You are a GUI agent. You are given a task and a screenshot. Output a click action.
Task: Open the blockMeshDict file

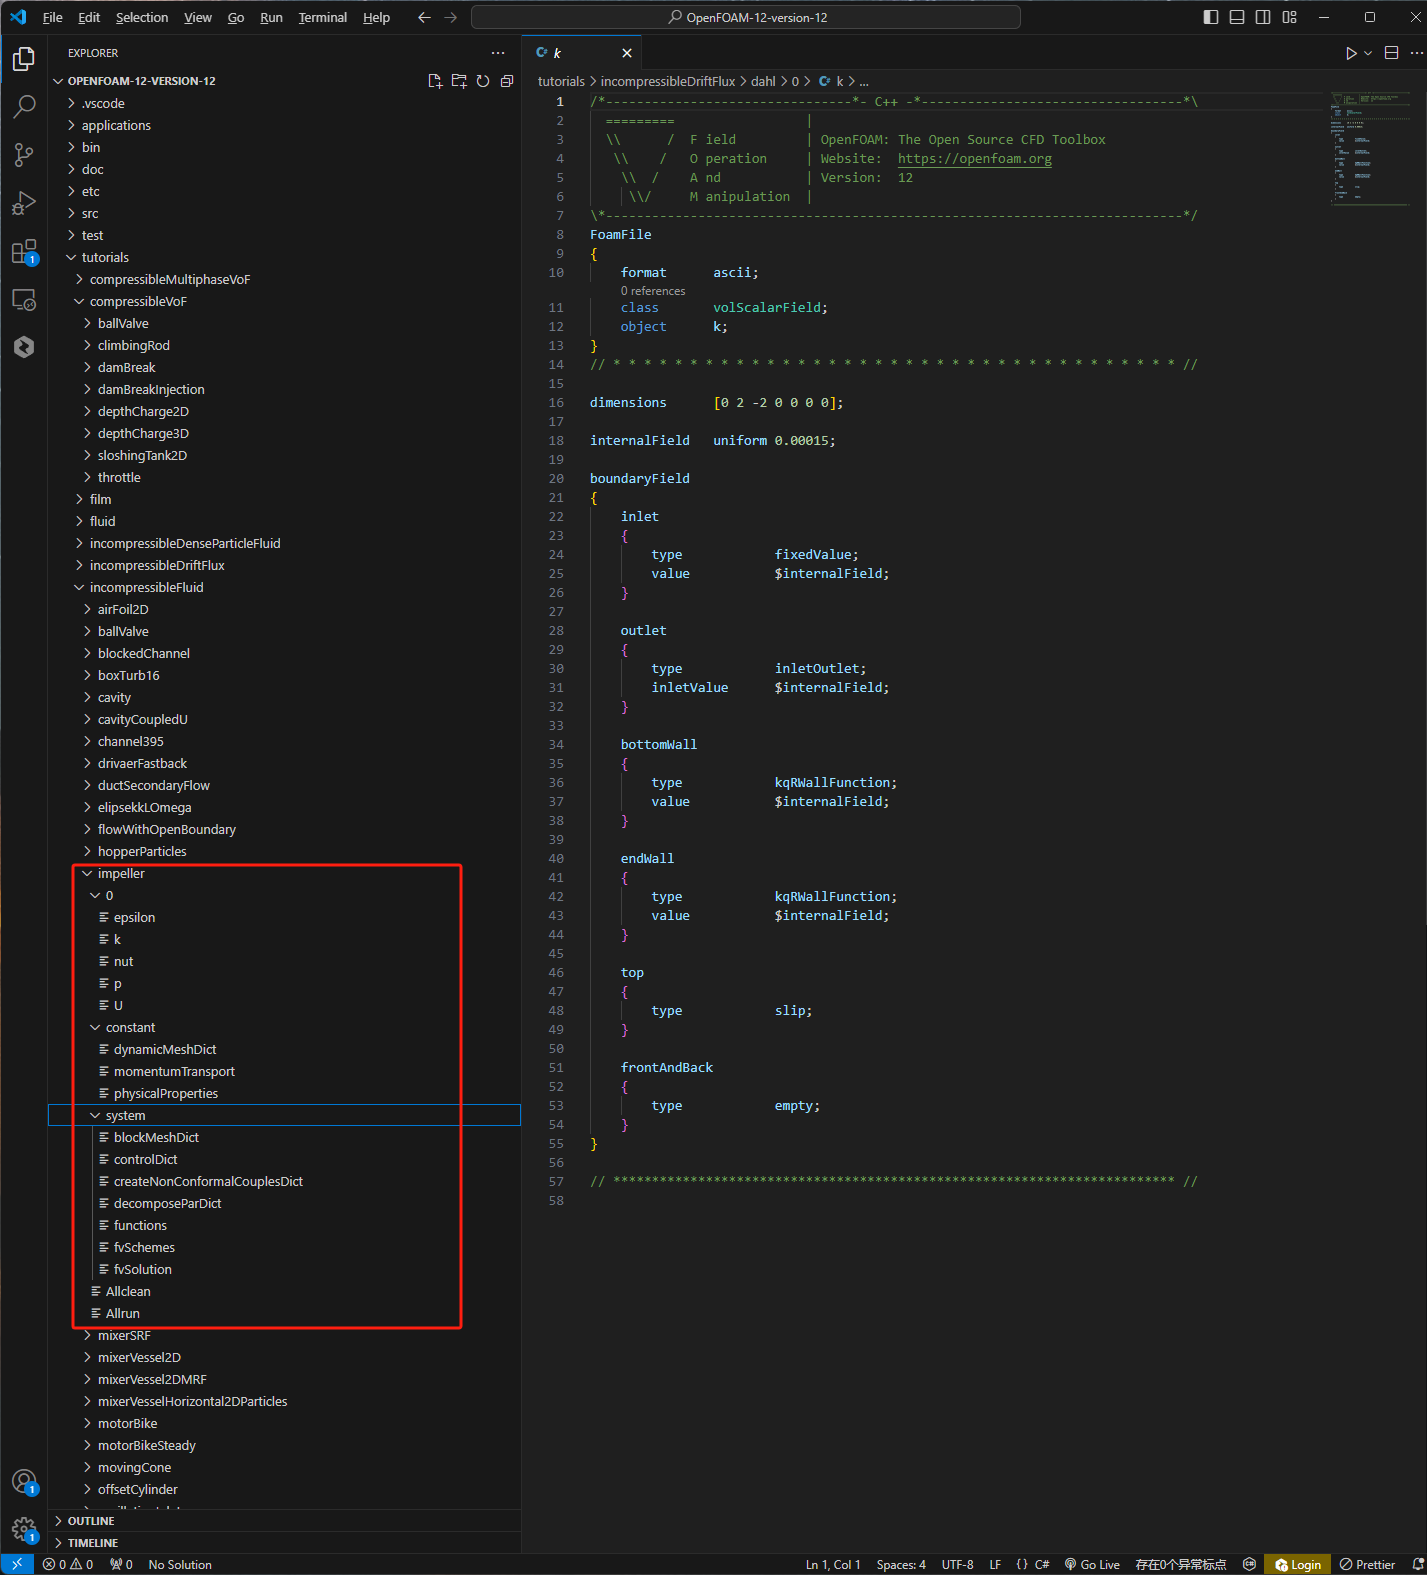tap(156, 1138)
